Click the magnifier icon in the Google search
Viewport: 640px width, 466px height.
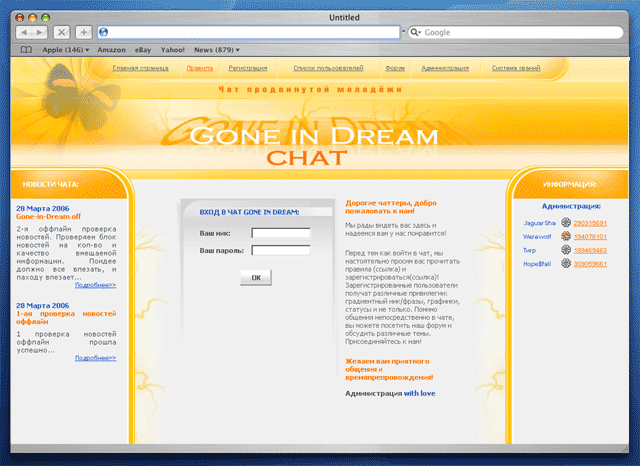click(414, 32)
